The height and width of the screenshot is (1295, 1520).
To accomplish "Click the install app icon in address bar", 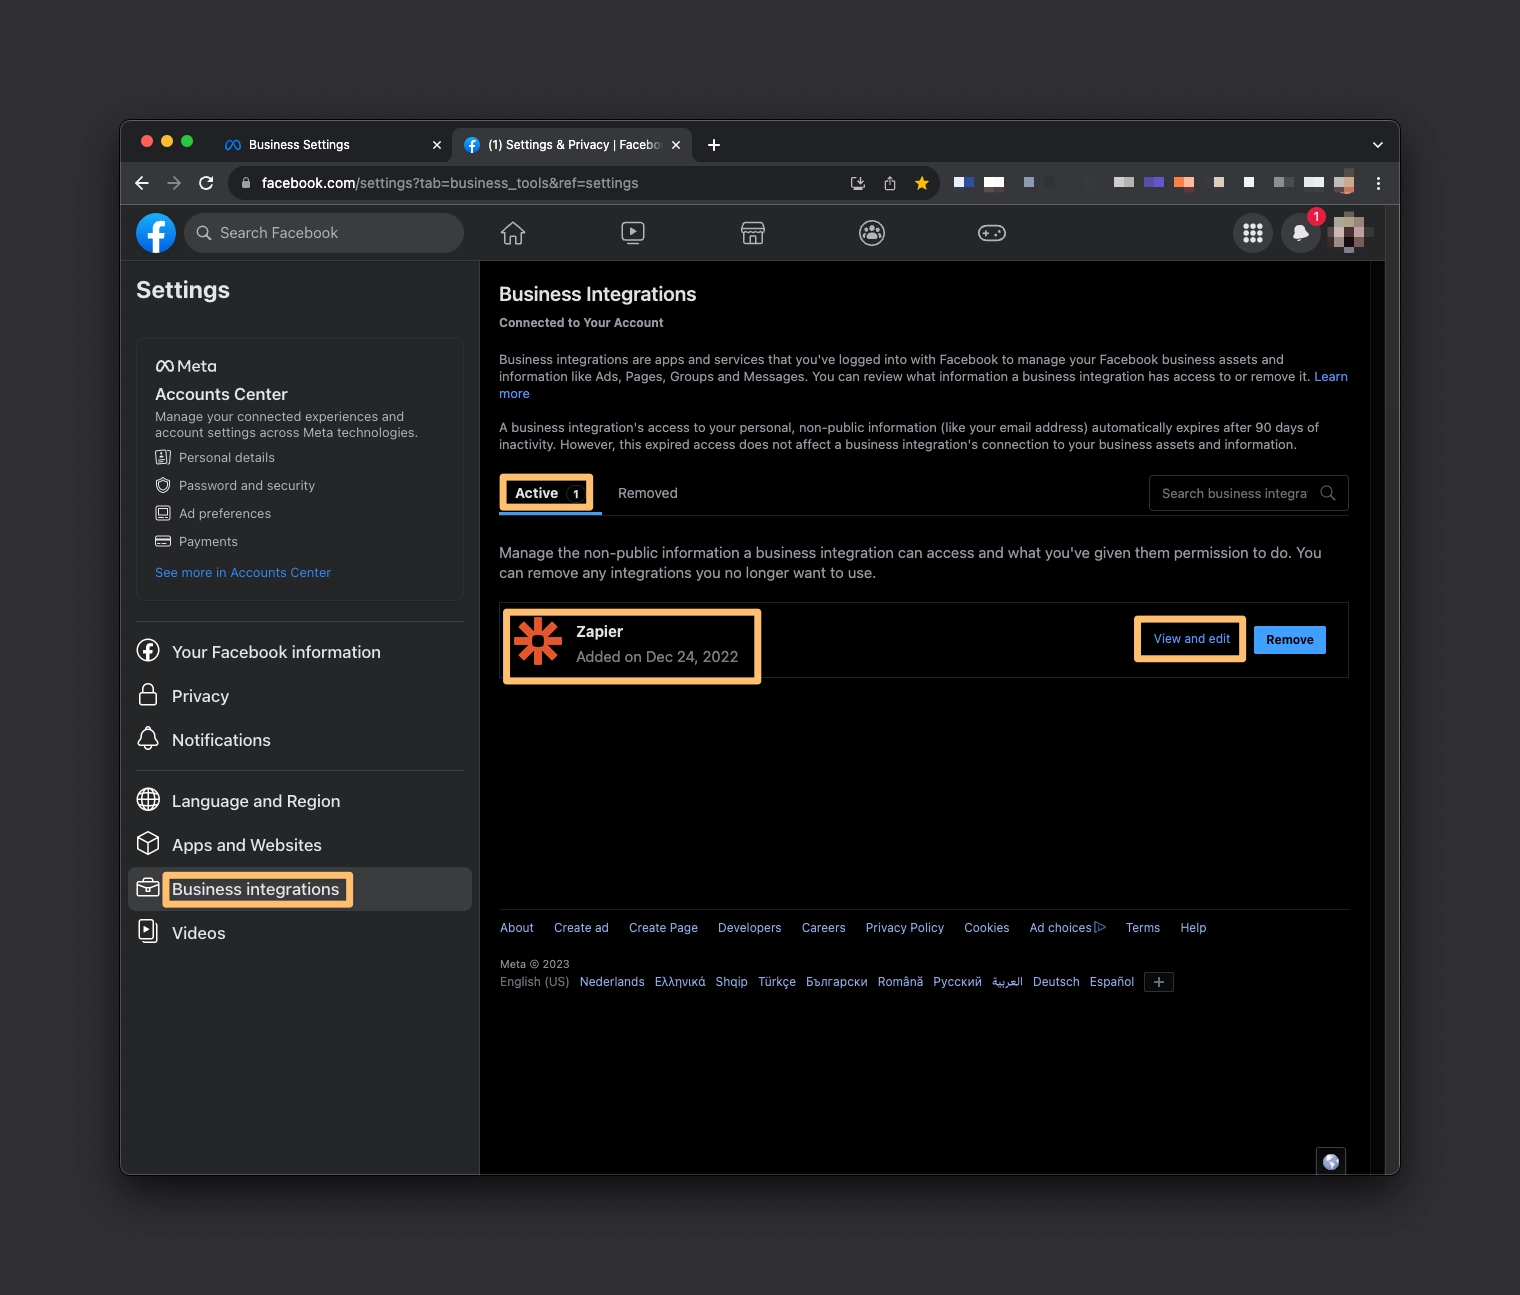I will pyautogui.click(x=858, y=183).
